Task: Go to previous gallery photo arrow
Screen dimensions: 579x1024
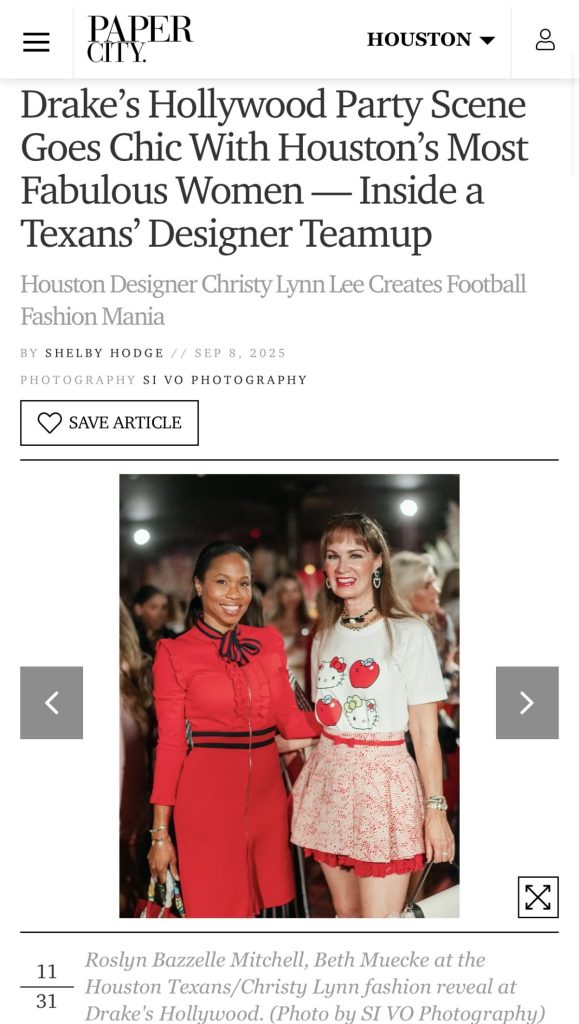Action: point(52,703)
